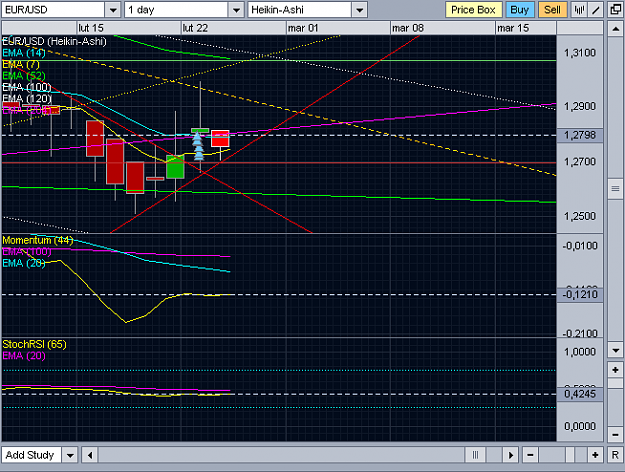Click the horizontal scrollbar thumb
This screenshot has width=625, height=472.
click(x=475, y=455)
